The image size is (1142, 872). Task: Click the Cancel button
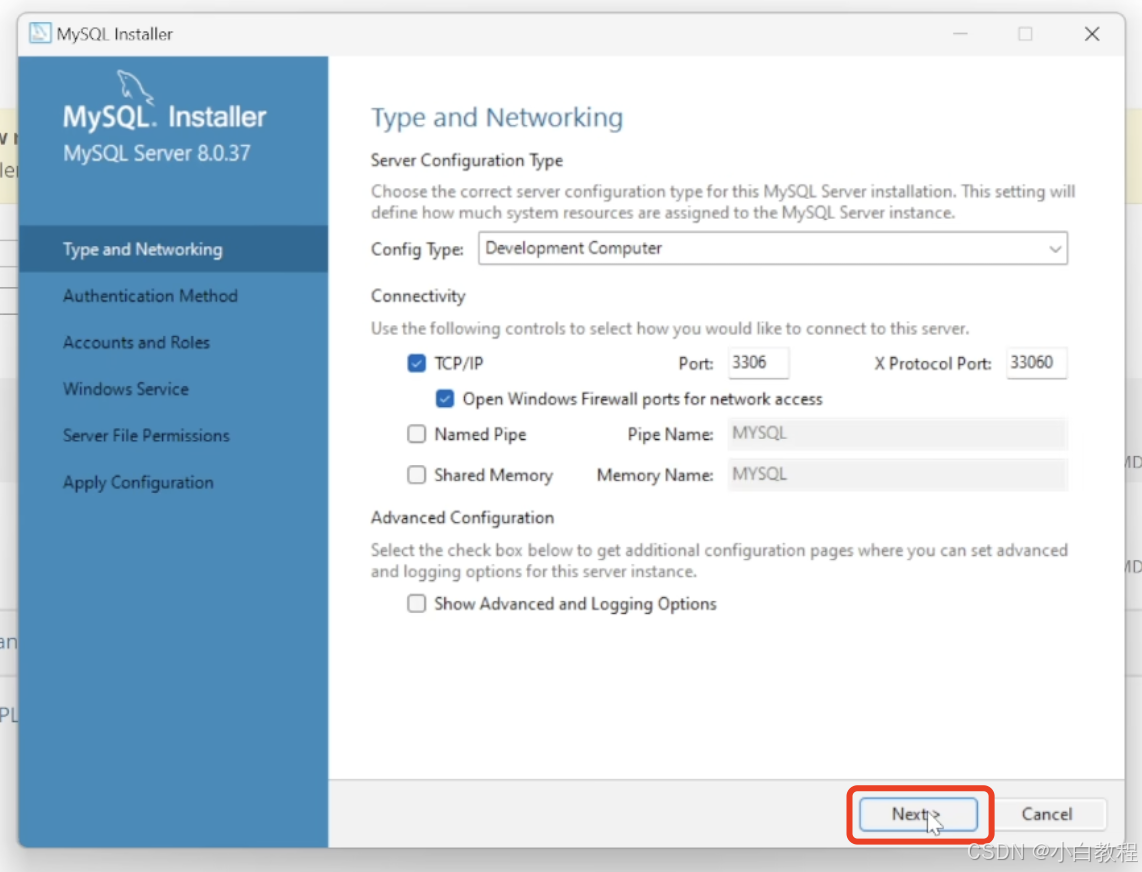(1047, 814)
